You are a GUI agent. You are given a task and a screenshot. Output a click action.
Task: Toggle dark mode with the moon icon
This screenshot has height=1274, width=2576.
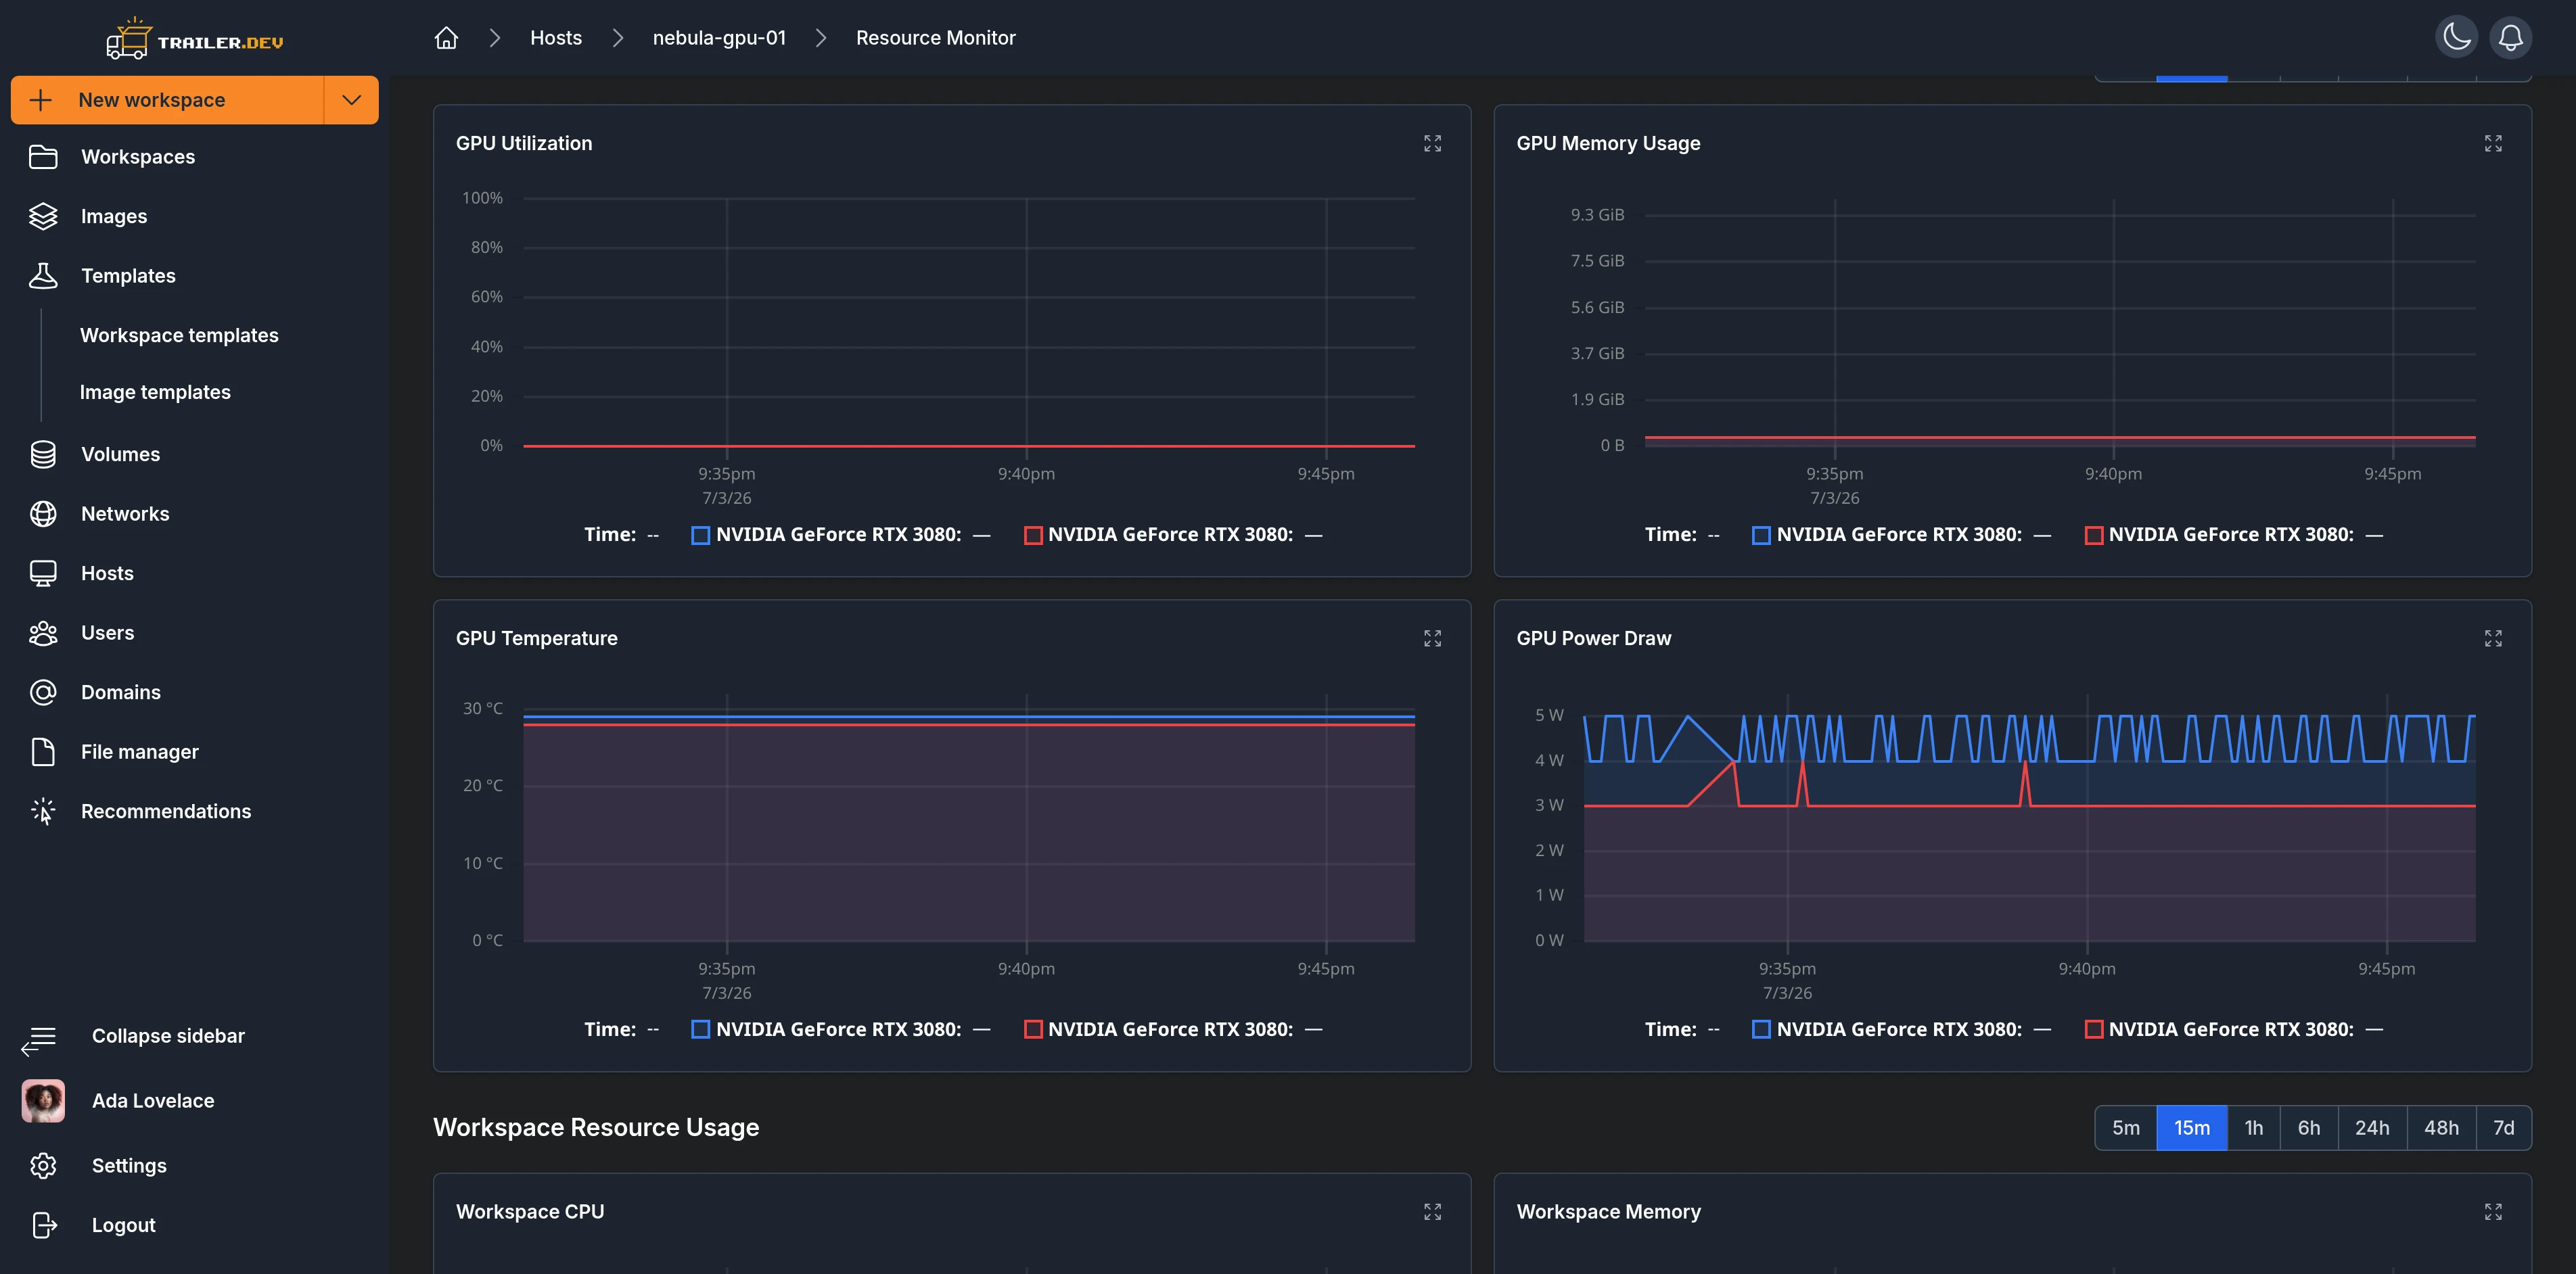(2456, 38)
